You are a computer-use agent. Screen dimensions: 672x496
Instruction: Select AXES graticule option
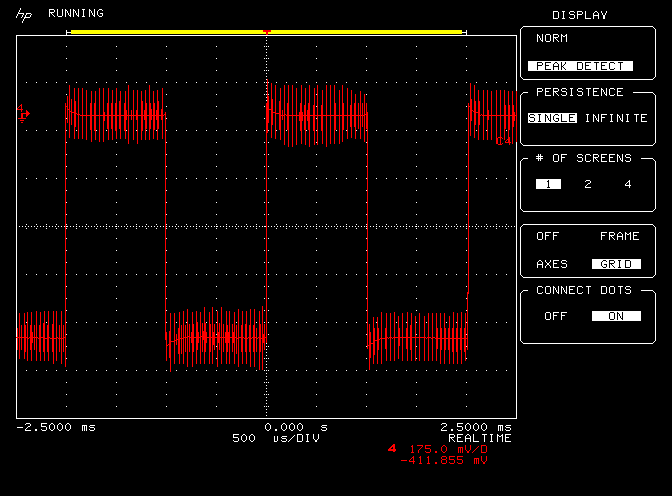point(551,264)
